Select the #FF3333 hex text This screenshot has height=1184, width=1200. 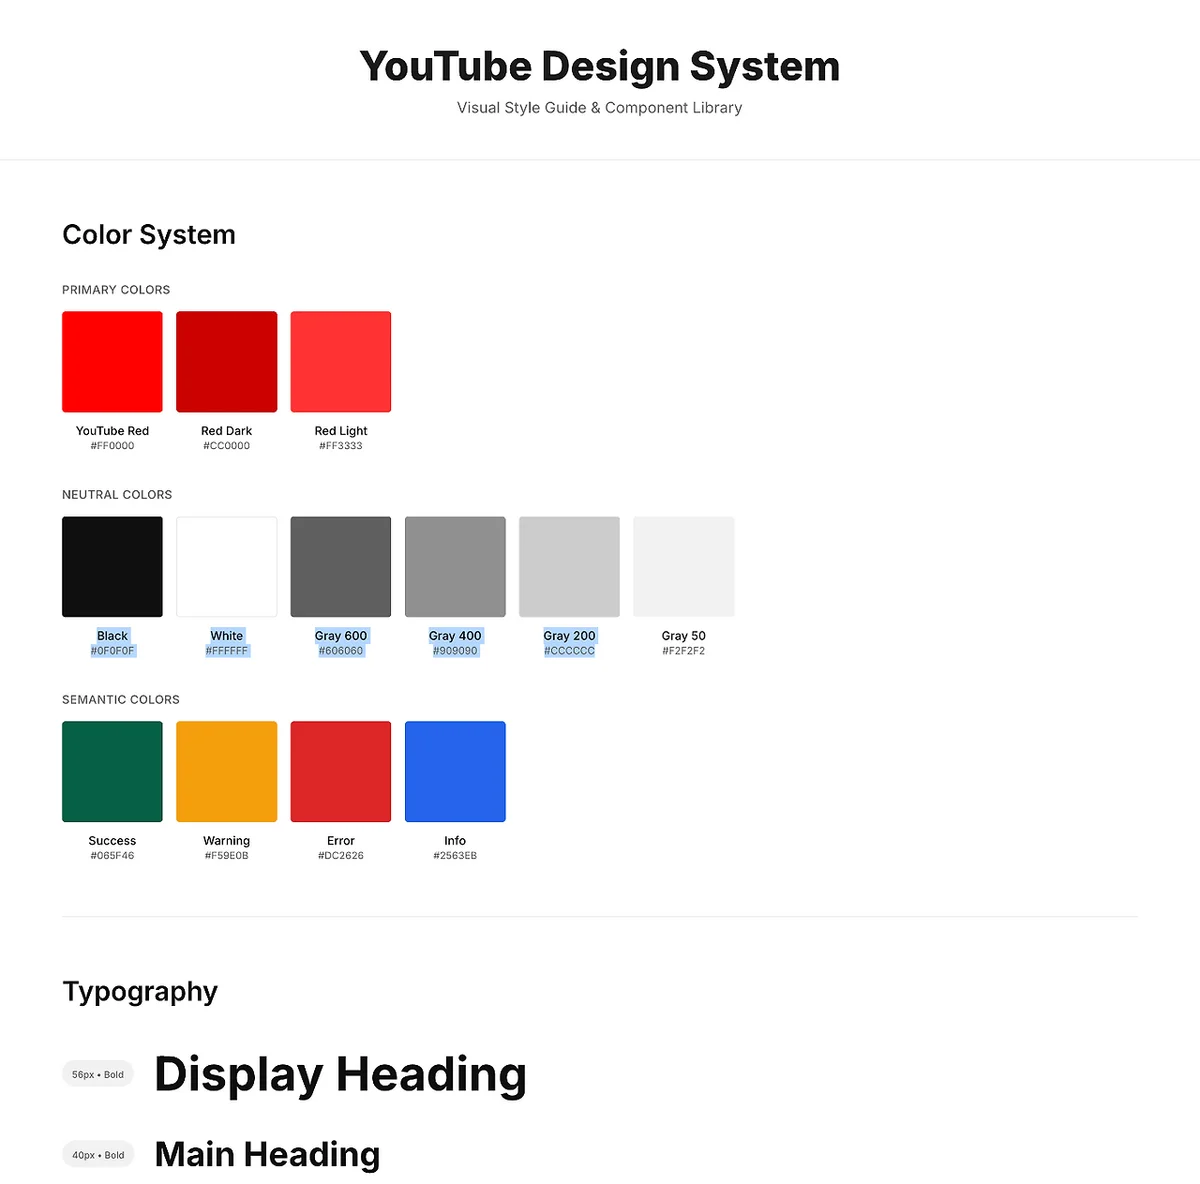coord(341,446)
